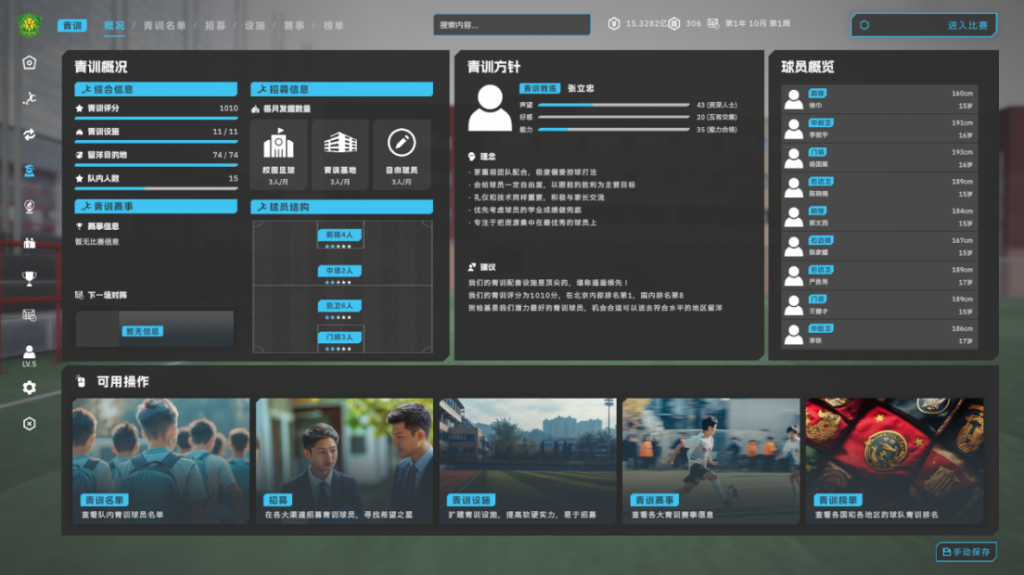Viewport: 1024px width, 575px height.
Task: Open the trophy icon in sidebar
Action: (29, 279)
